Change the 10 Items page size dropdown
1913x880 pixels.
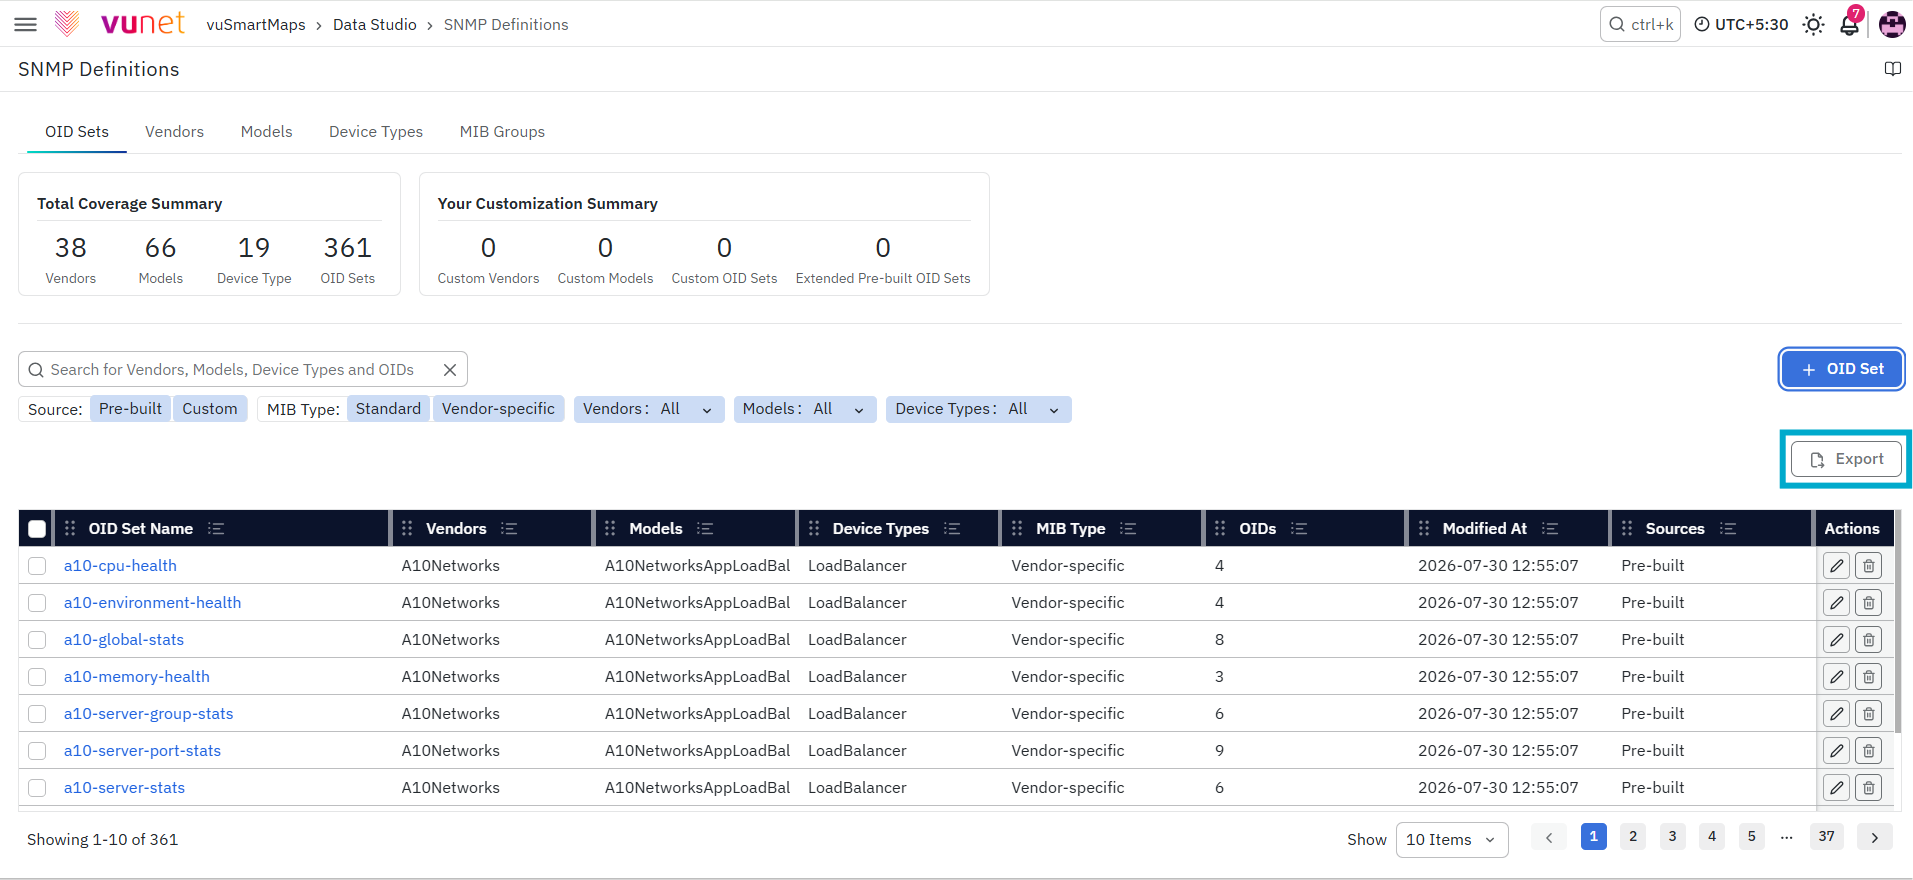coord(1451,840)
